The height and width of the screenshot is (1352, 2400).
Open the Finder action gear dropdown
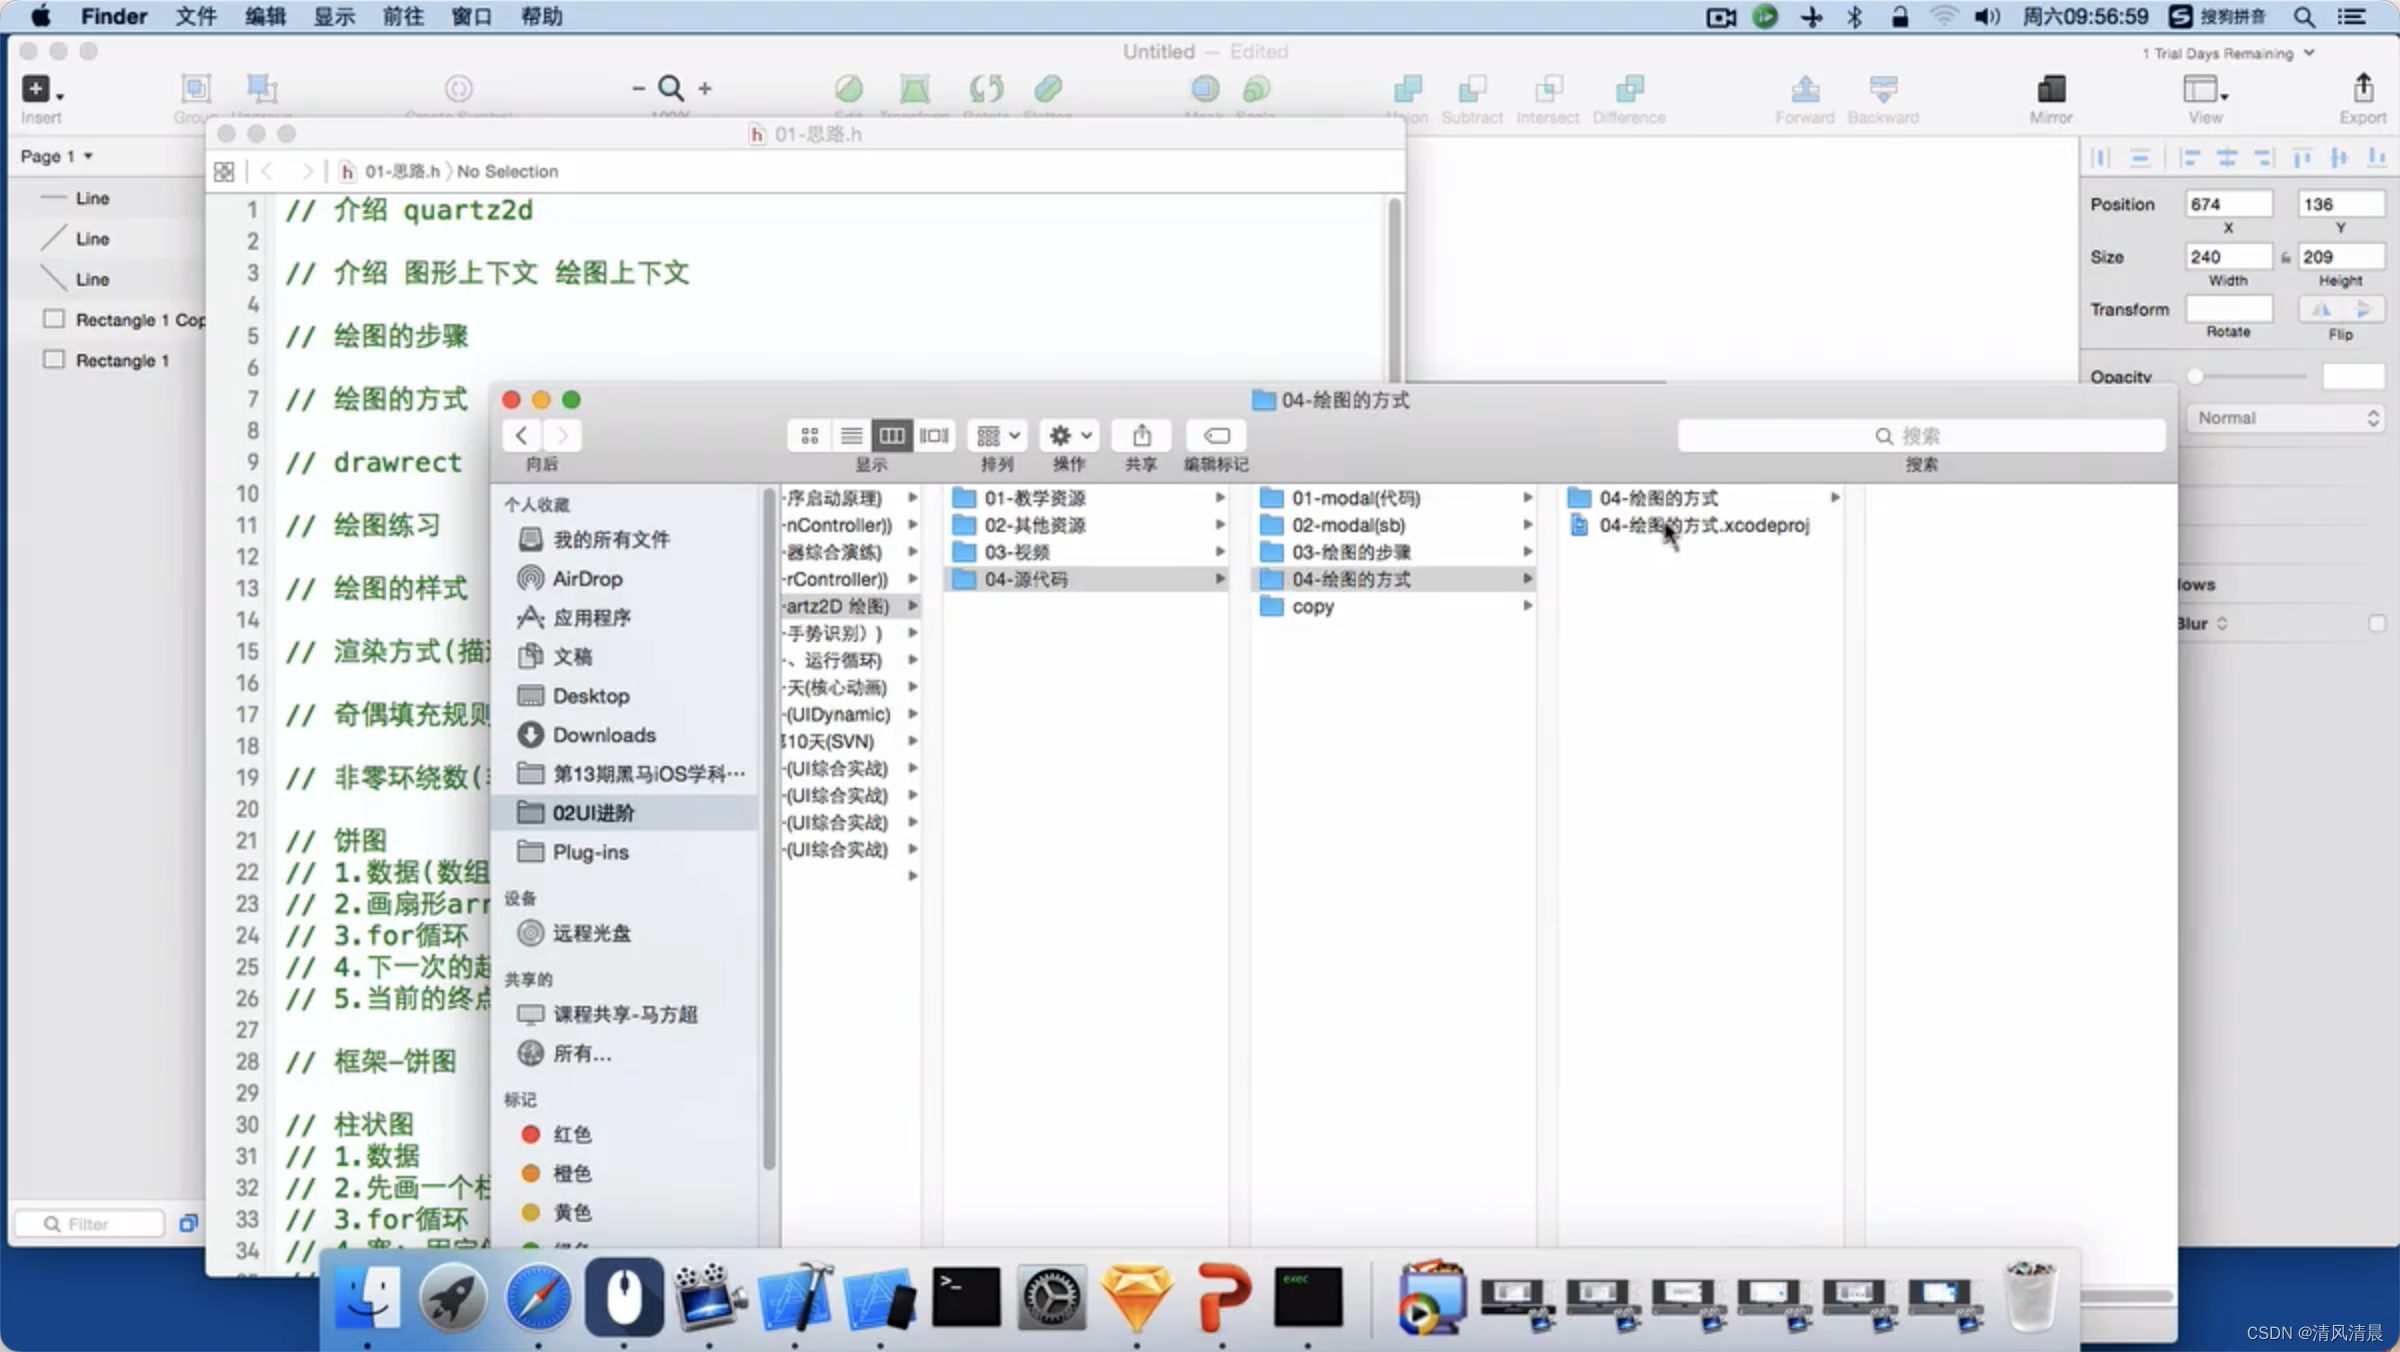click(x=1069, y=435)
